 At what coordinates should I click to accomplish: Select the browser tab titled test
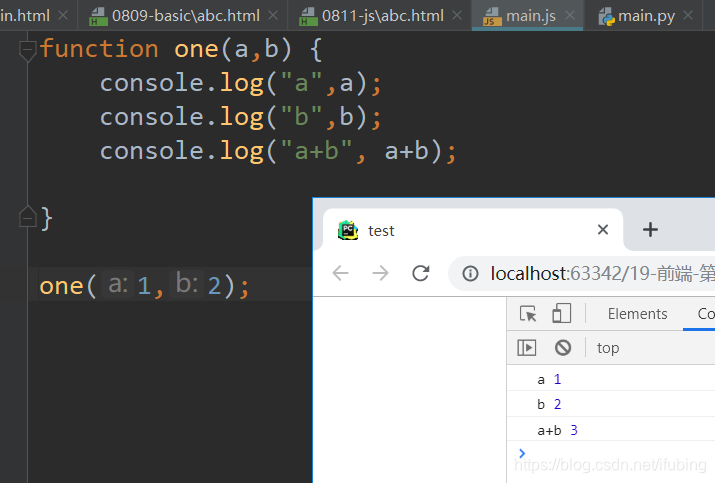click(472, 230)
